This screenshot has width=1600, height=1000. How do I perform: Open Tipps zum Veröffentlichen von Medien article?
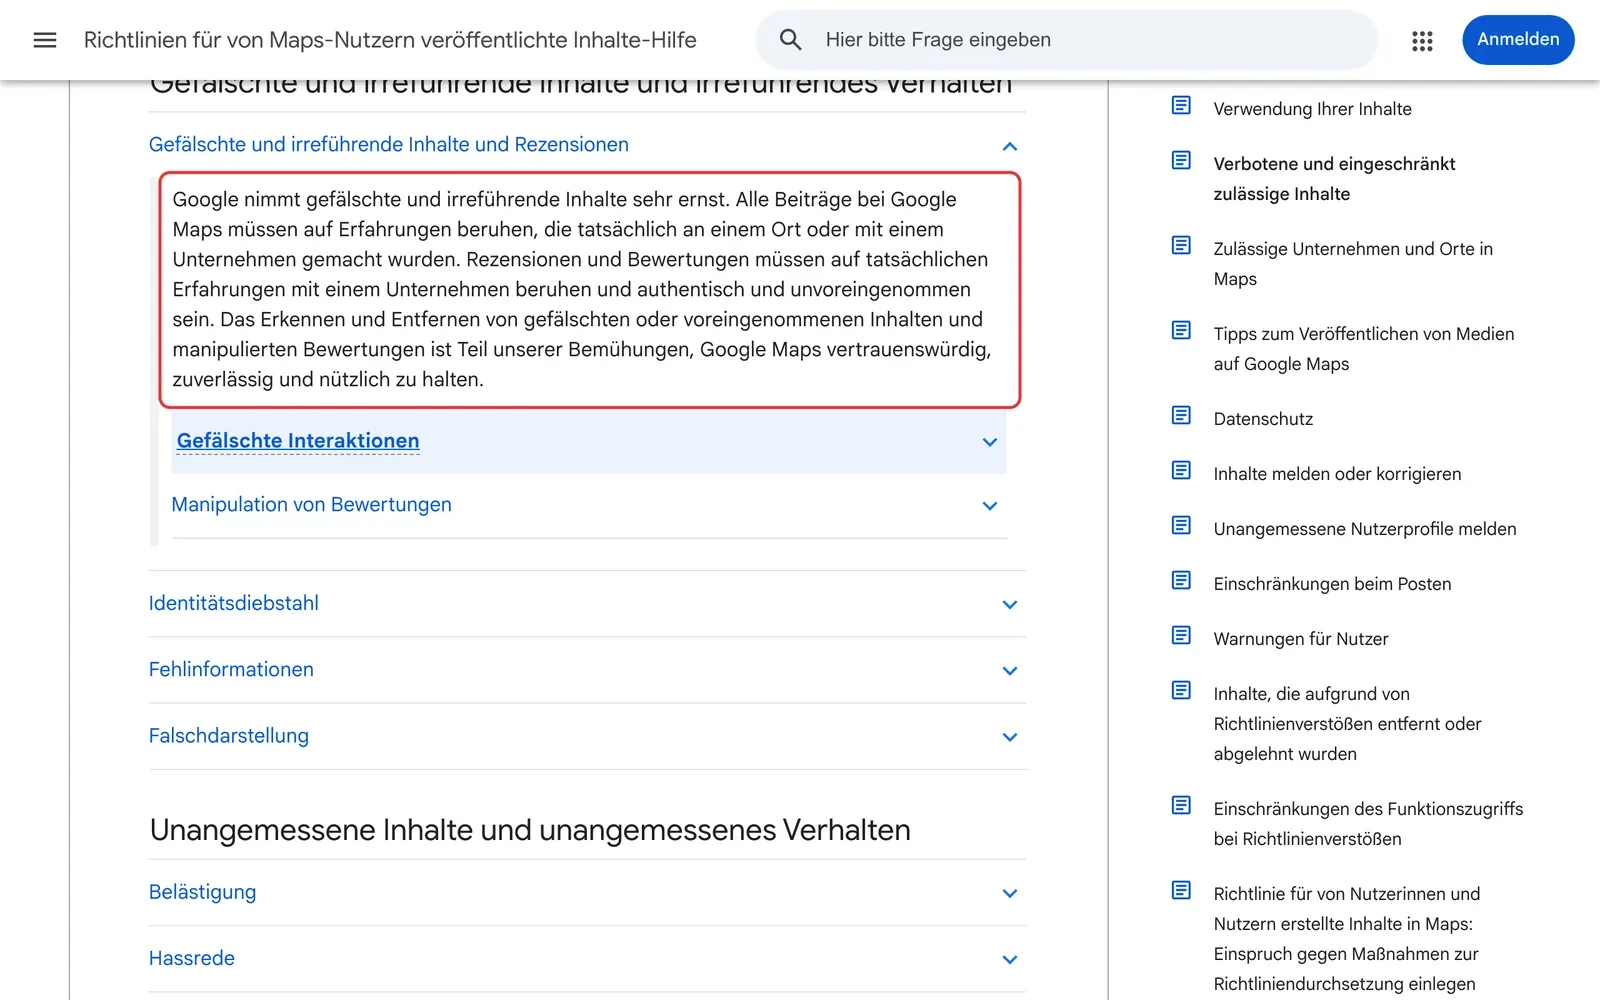(1364, 349)
